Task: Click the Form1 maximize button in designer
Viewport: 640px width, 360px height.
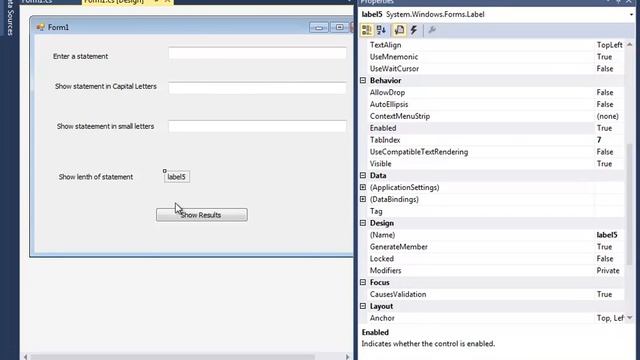Action: tap(340, 27)
